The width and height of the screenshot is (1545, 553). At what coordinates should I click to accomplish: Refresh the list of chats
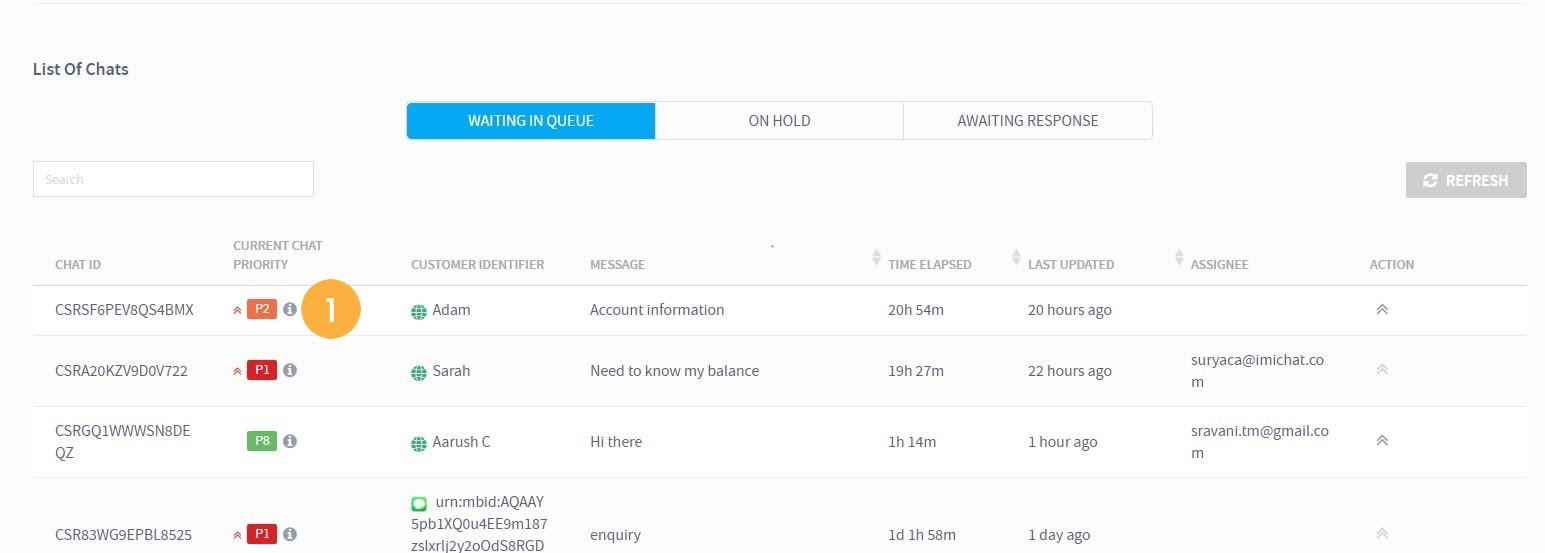point(1466,180)
